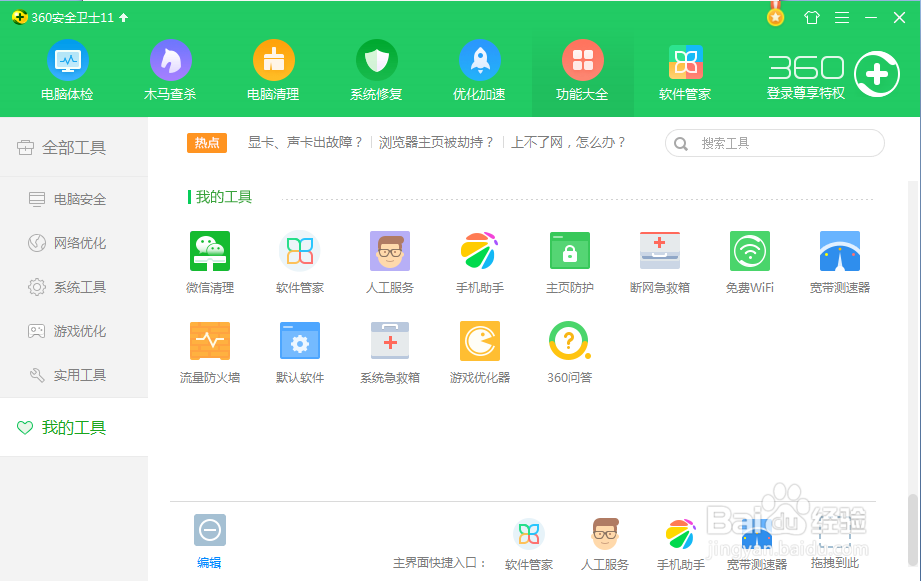Launch the 流量防火墙 tool
921x581 pixels.
tap(210, 352)
